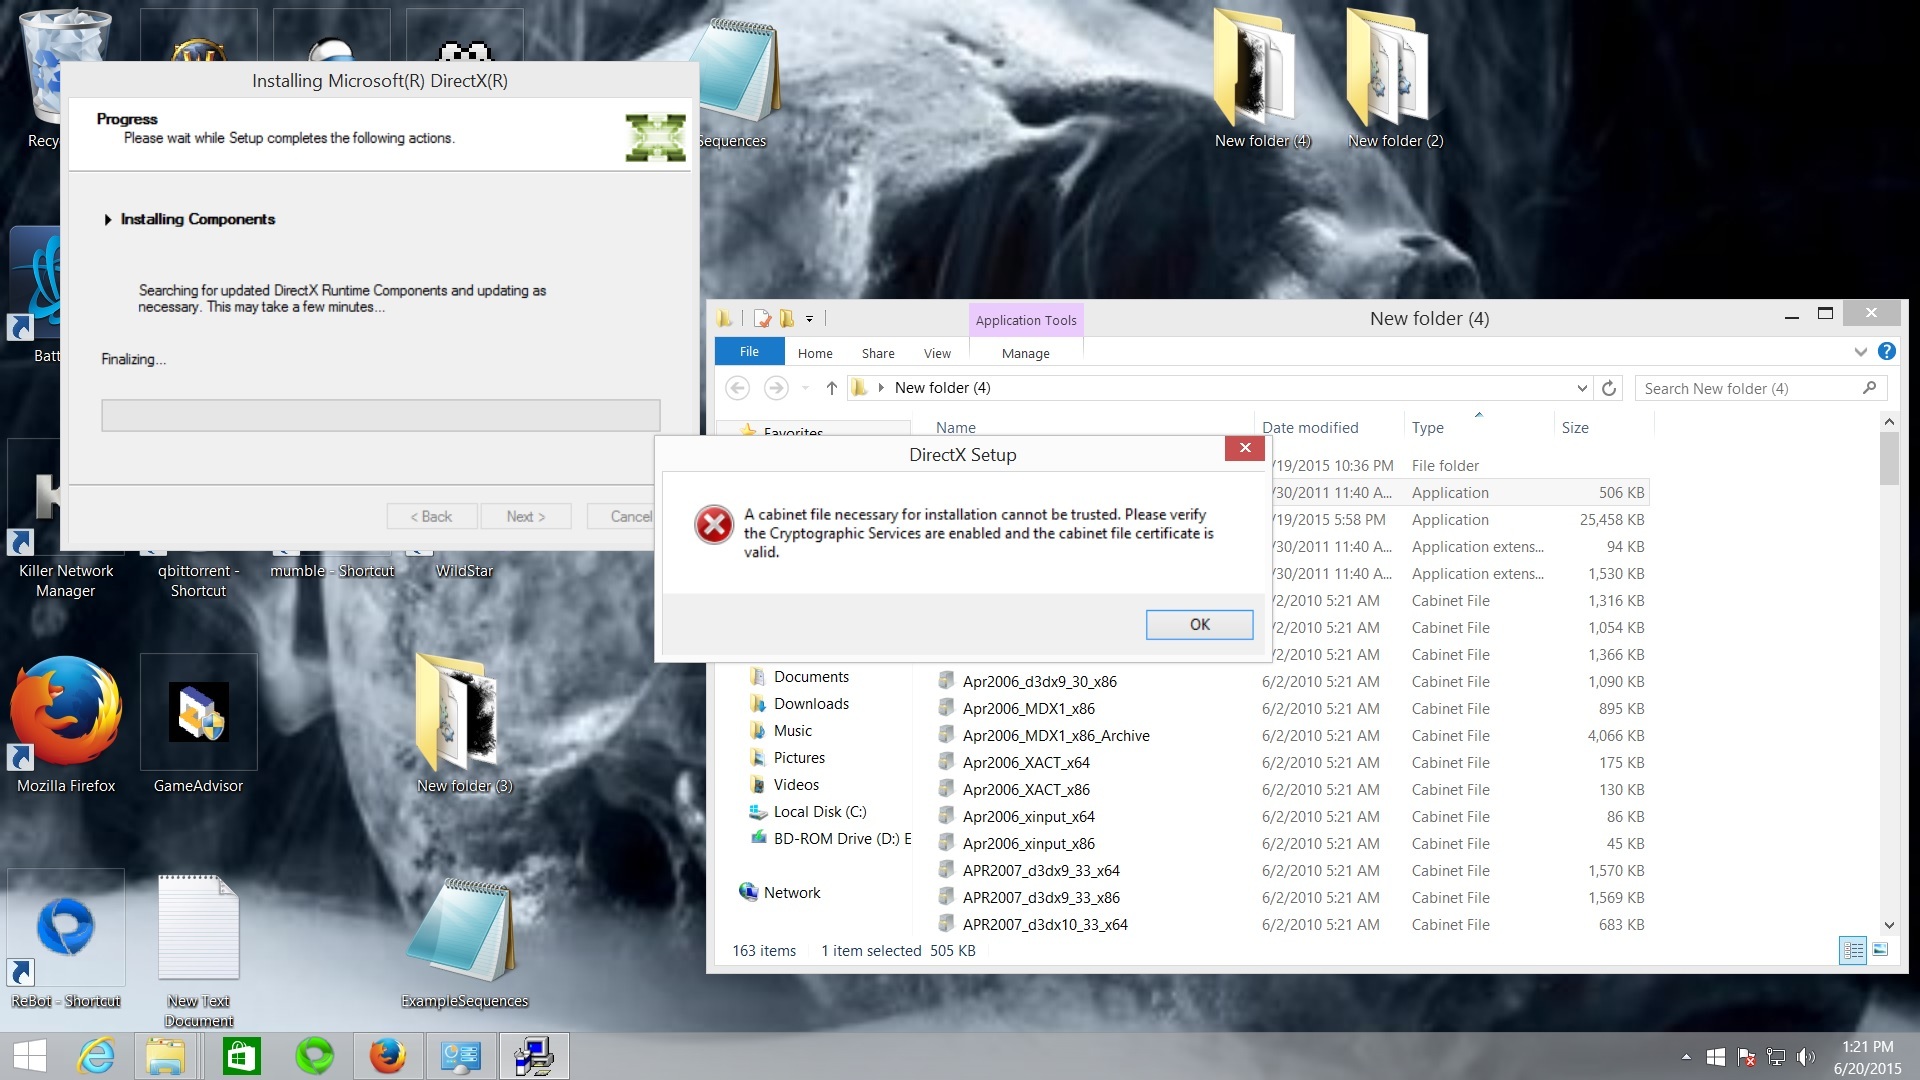Open Internet Explorer from the taskbar

[x=97, y=1056]
